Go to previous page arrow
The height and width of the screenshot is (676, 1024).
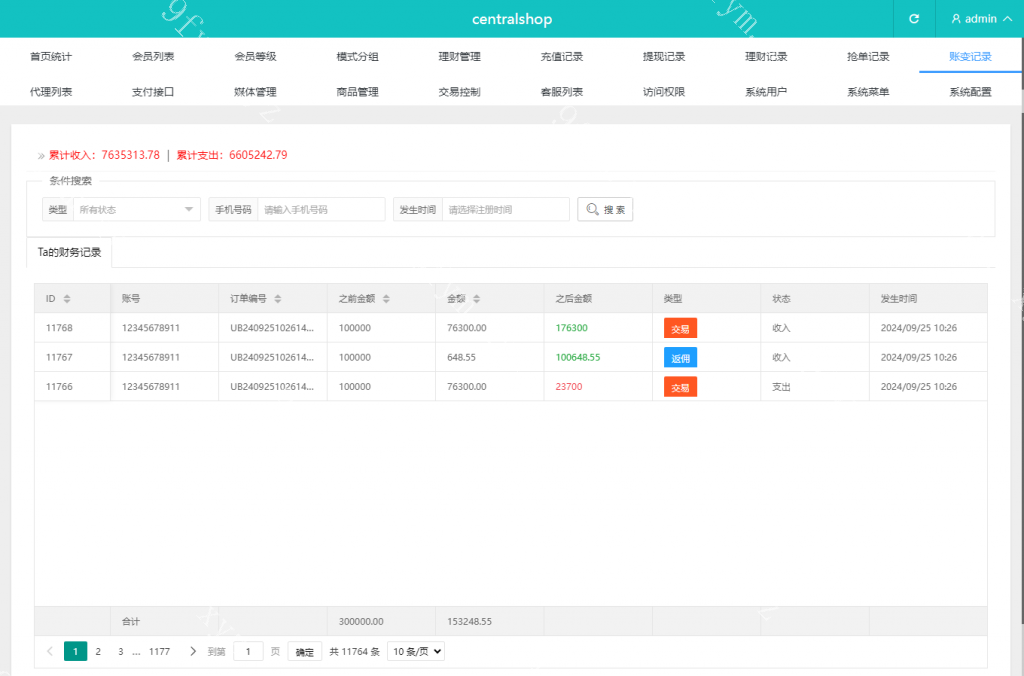[x=50, y=651]
